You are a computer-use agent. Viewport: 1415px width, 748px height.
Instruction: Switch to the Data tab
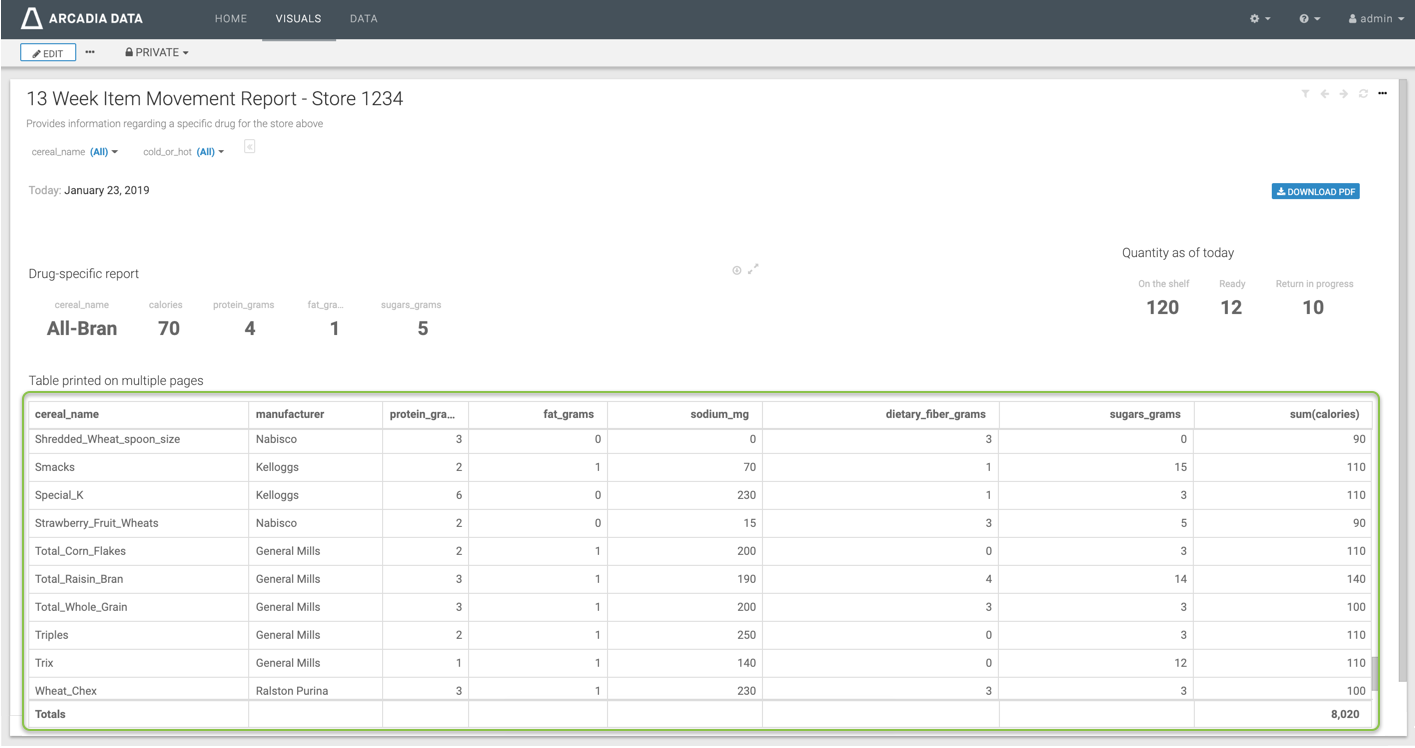pyautogui.click(x=364, y=19)
